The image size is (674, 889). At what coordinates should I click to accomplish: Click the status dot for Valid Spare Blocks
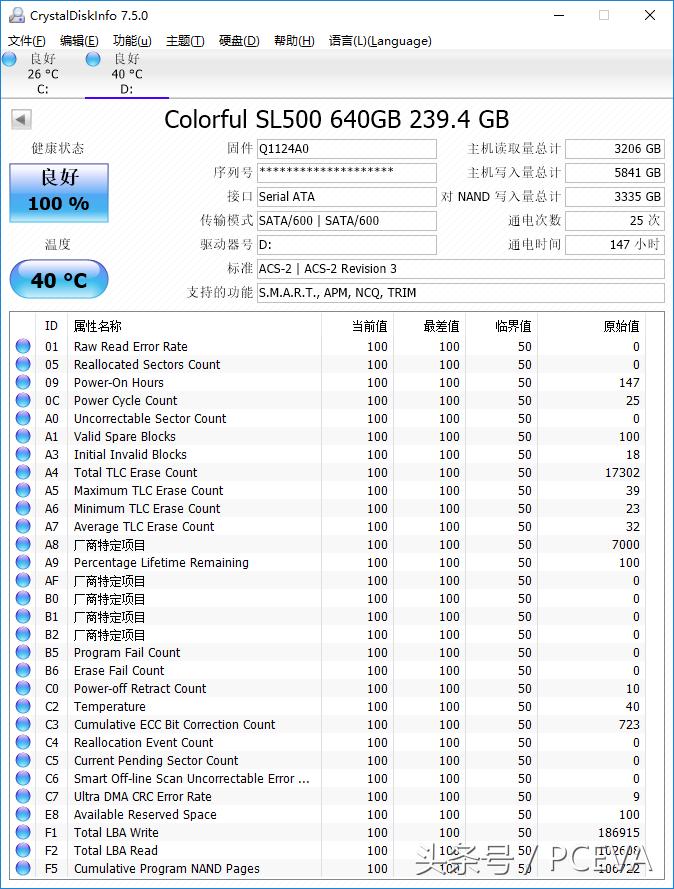click(x=23, y=436)
